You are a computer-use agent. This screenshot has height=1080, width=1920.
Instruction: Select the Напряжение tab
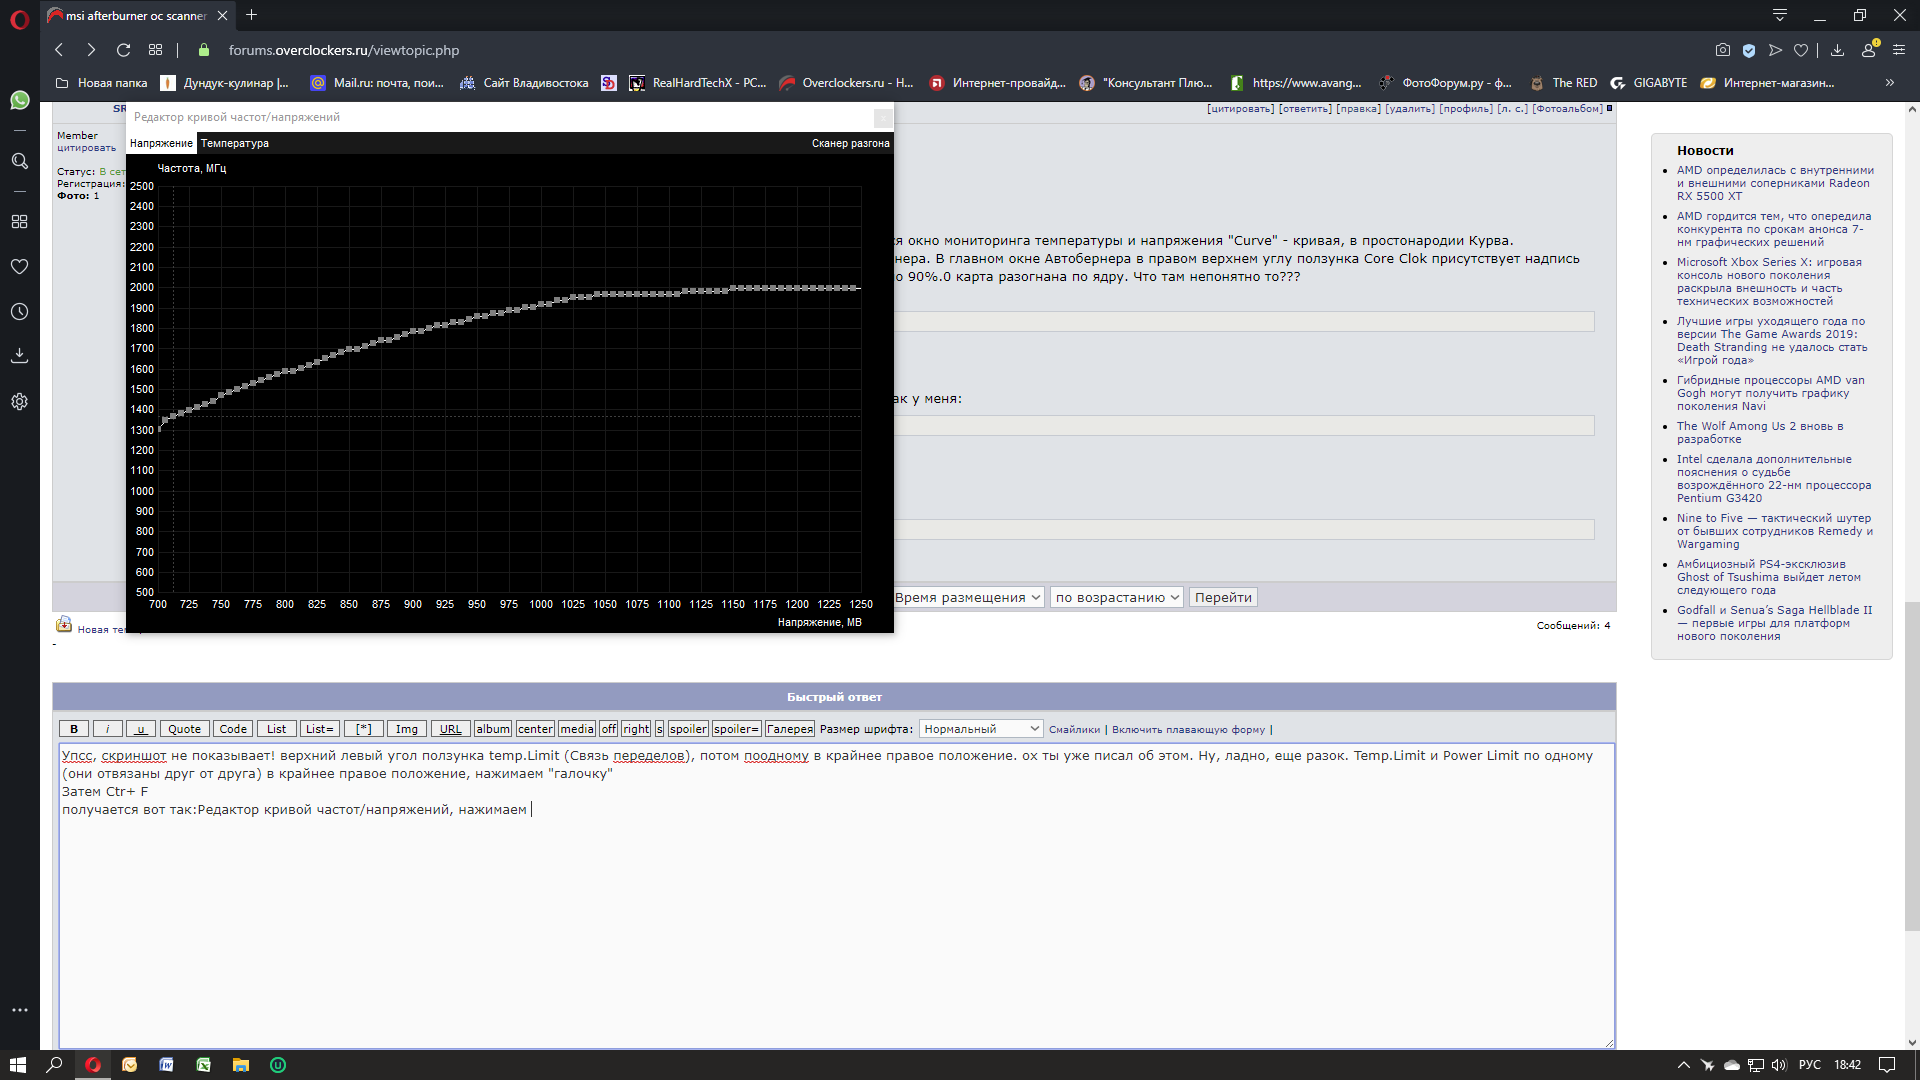(x=161, y=143)
